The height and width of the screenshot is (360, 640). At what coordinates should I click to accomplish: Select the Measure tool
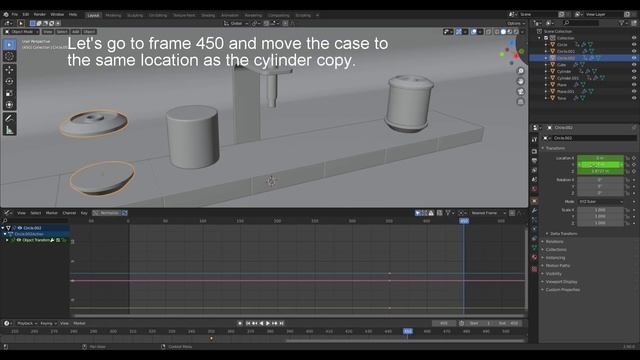coord(9,130)
